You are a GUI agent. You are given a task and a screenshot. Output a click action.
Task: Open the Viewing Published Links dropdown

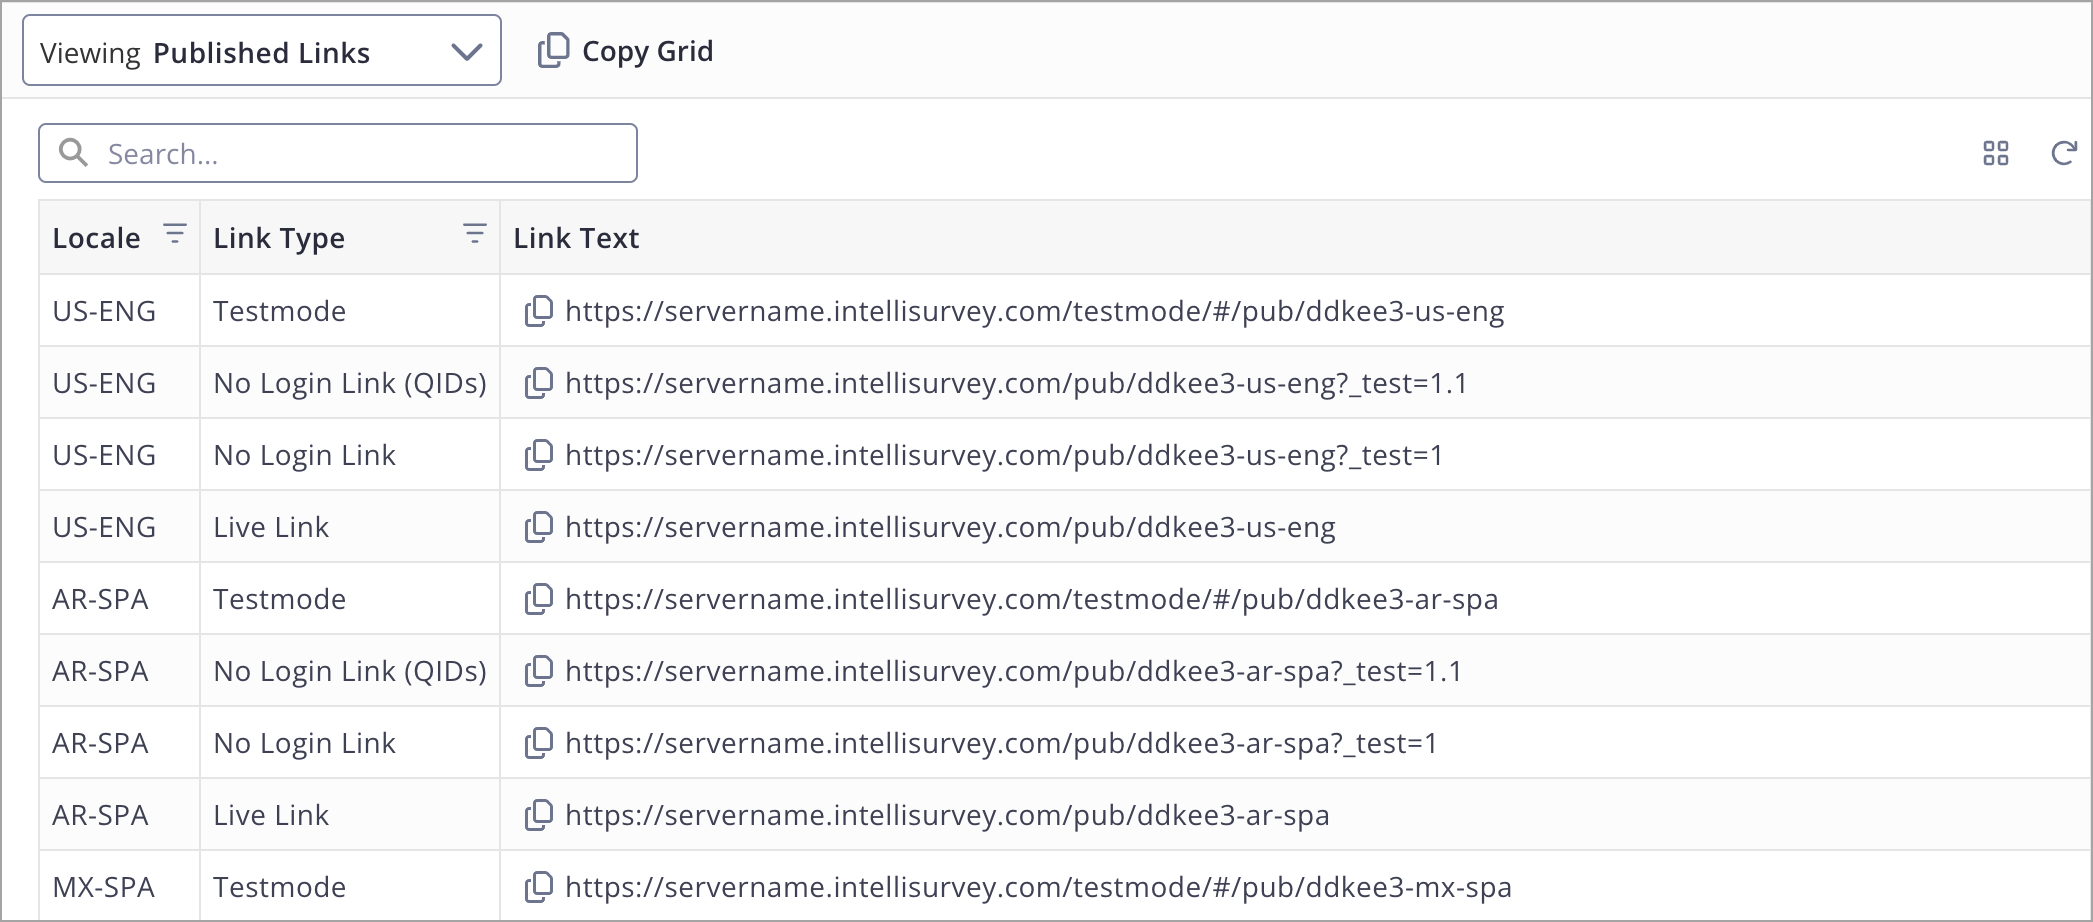[x=261, y=50]
